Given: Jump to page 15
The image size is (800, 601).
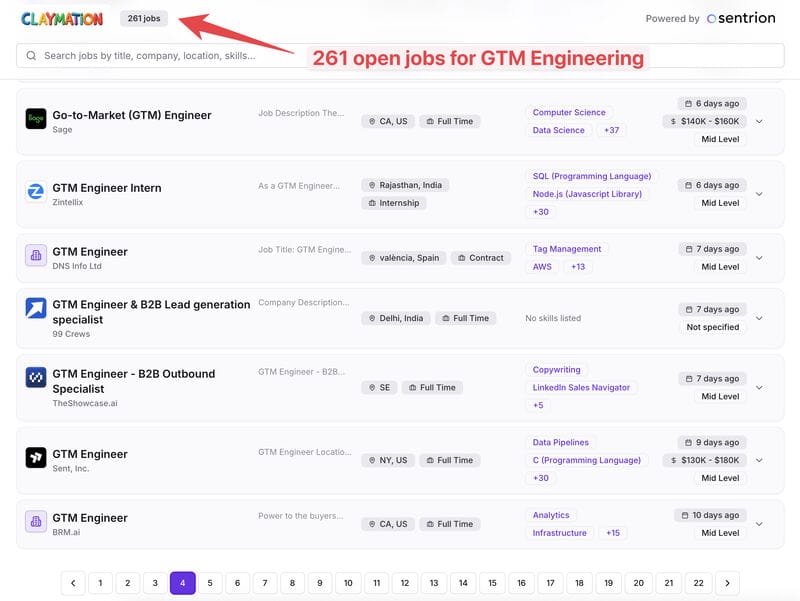Looking at the screenshot, I should point(492,583).
